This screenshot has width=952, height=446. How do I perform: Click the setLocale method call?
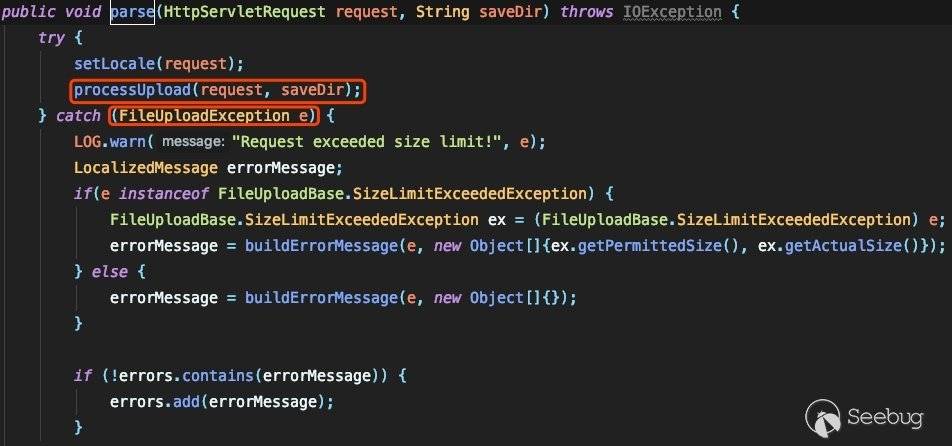(159, 64)
